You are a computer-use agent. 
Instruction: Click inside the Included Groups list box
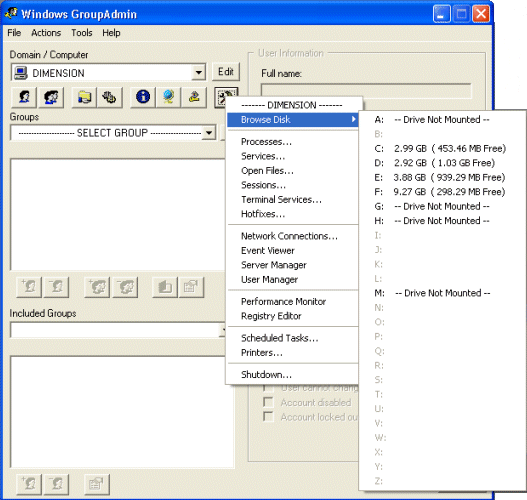pyautogui.click(x=122, y=412)
